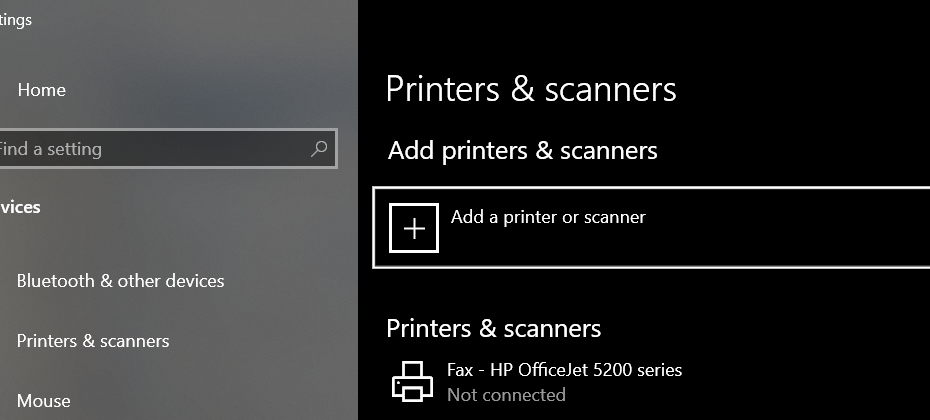Click the Devices category header in the sidebar

20,208
